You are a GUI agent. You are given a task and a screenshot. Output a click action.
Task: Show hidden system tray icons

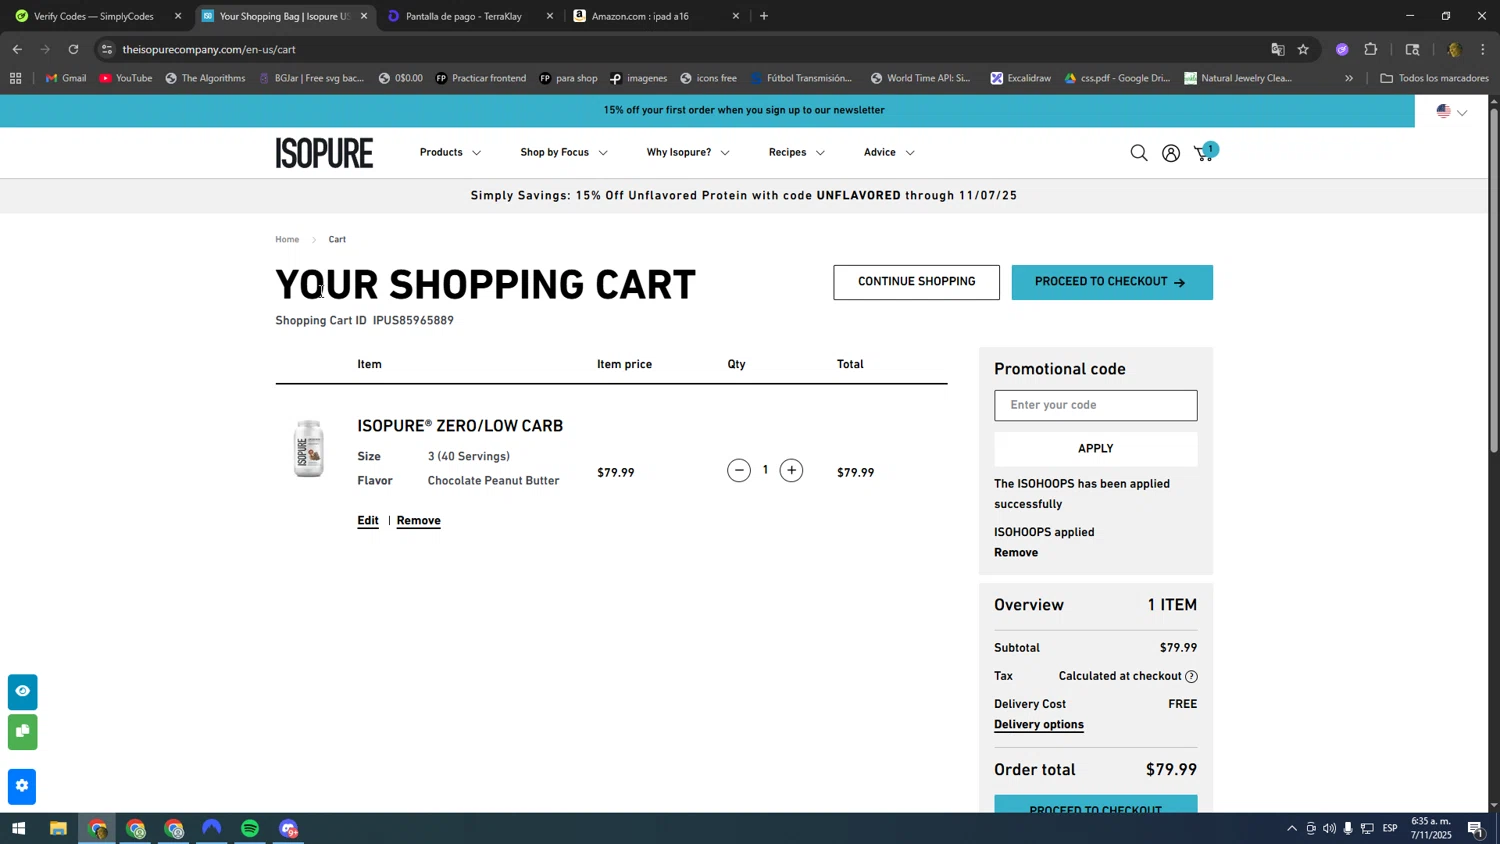[x=1291, y=829]
